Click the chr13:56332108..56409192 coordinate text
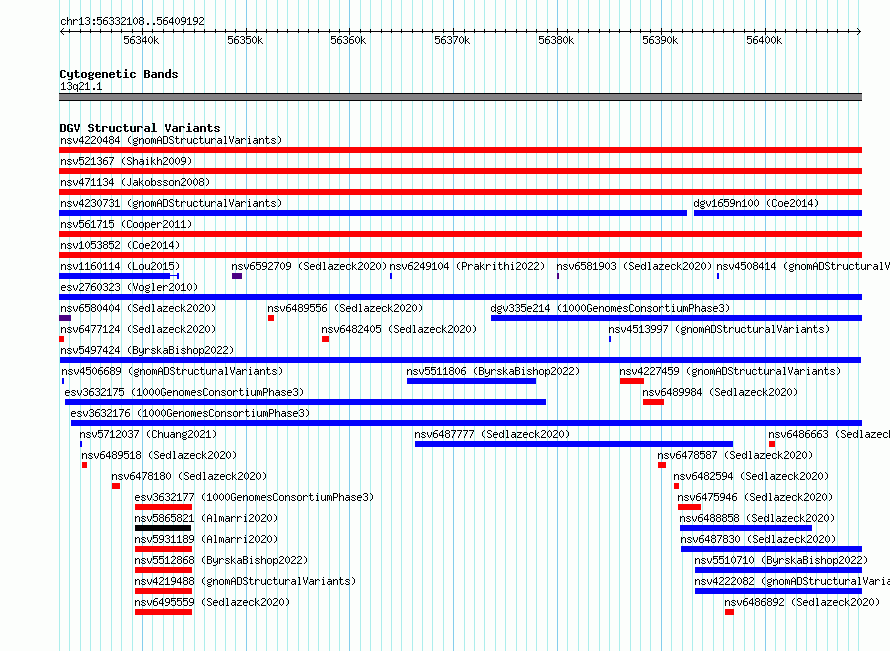The height and width of the screenshot is (651, 890). tap(132, 21)
